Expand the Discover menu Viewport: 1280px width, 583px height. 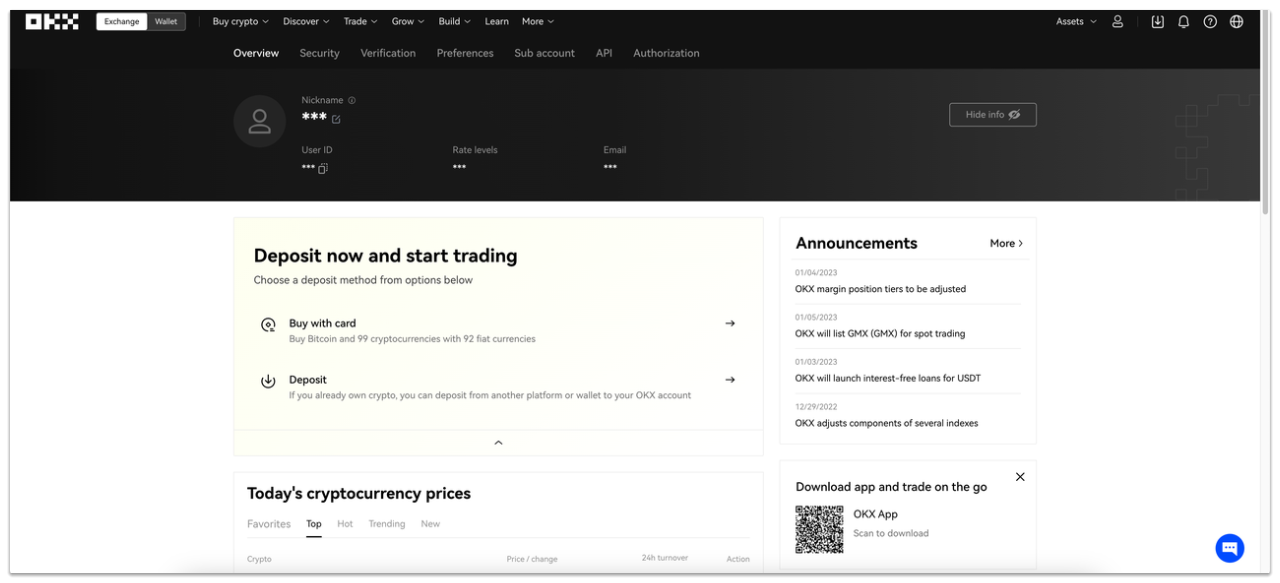click(x=306, y=22)
